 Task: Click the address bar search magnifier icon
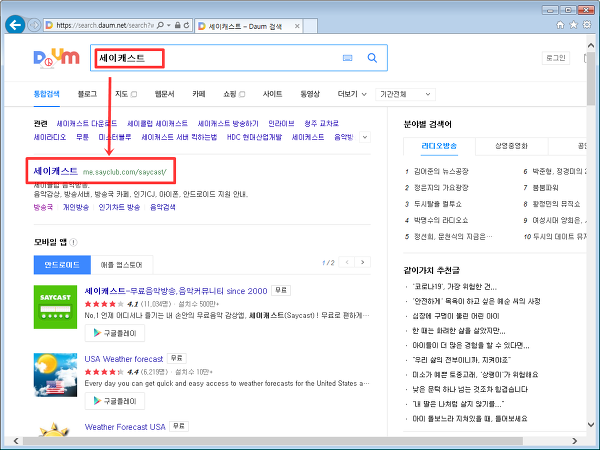click(x=160, y=25)
